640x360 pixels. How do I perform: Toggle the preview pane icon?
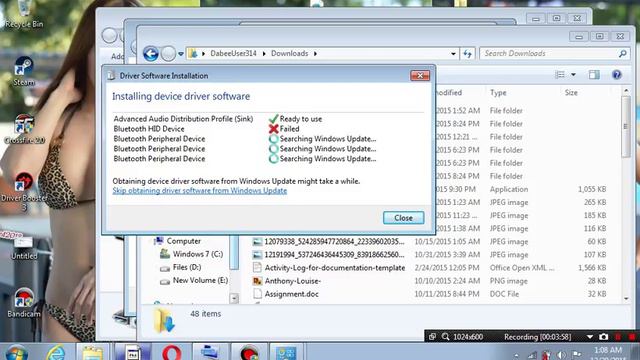tap(594, 75)
